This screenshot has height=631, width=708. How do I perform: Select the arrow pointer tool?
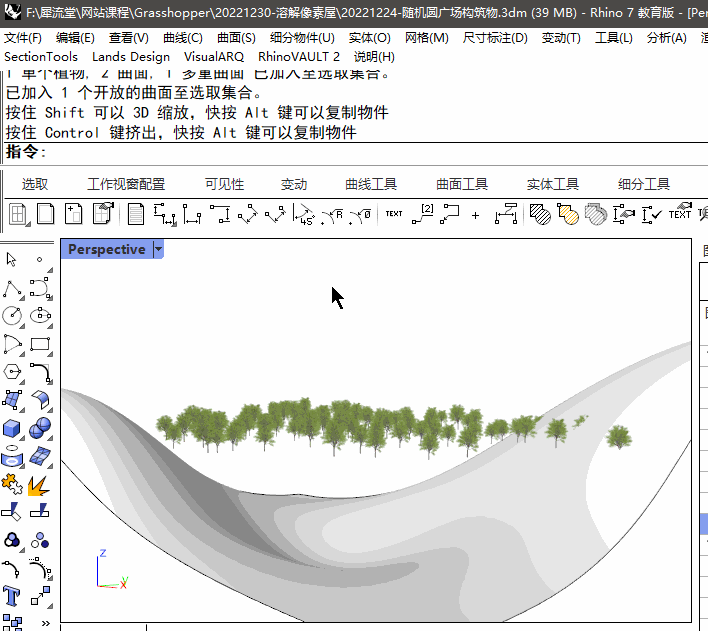[12, 260]
